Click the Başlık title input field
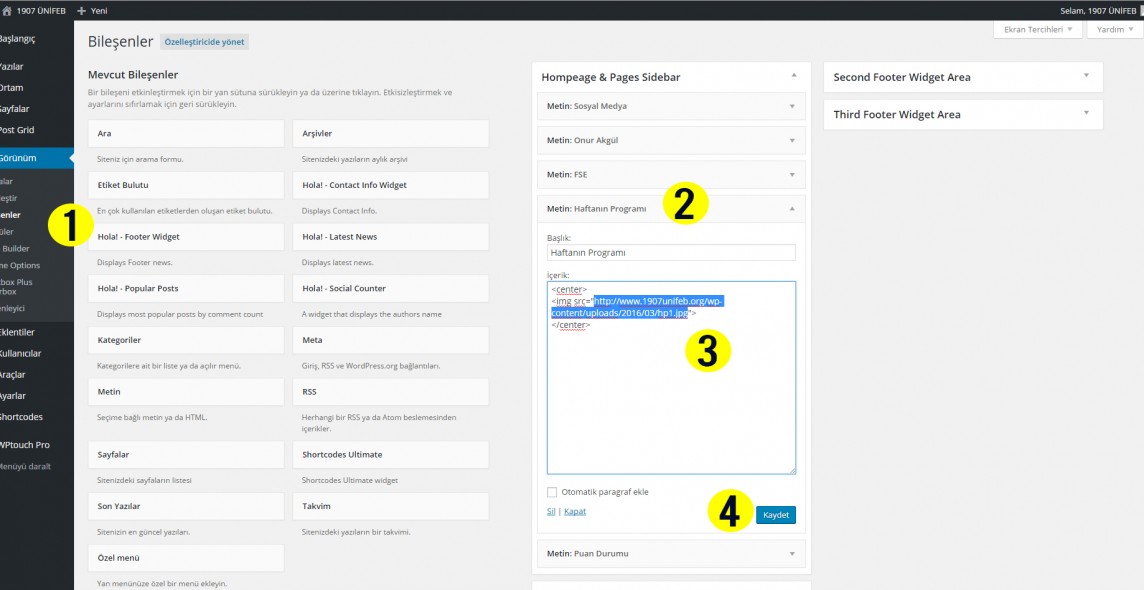The width and height of the screenshot is (1144, 590). pos(671,253)
